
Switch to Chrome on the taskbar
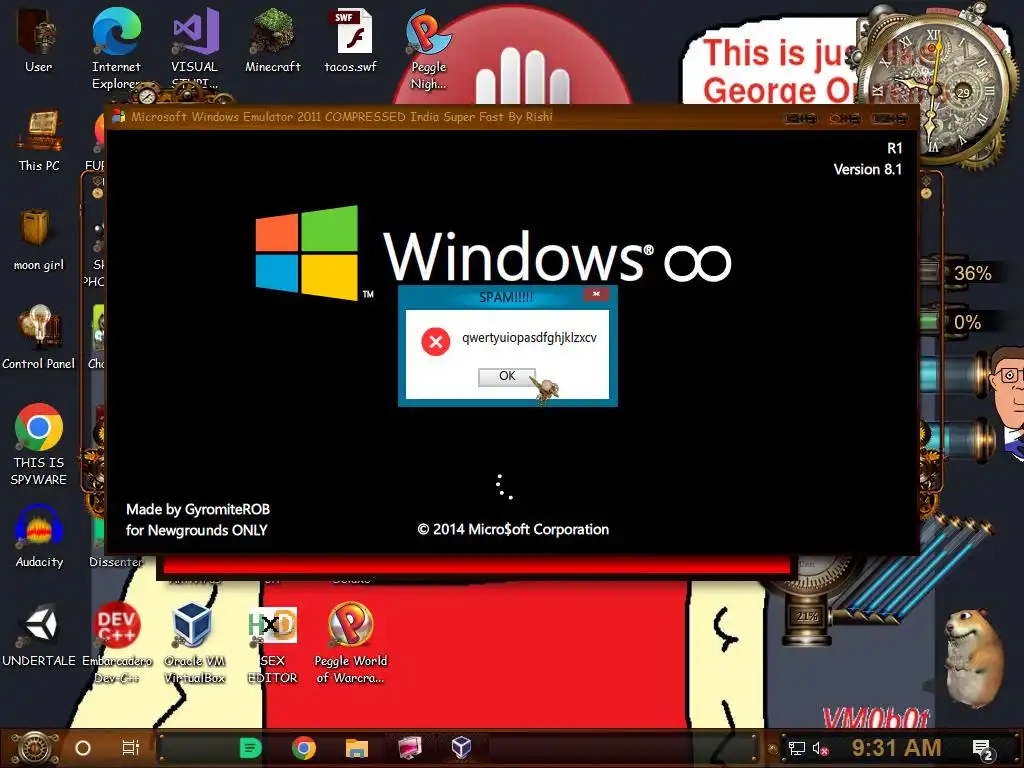304,748
